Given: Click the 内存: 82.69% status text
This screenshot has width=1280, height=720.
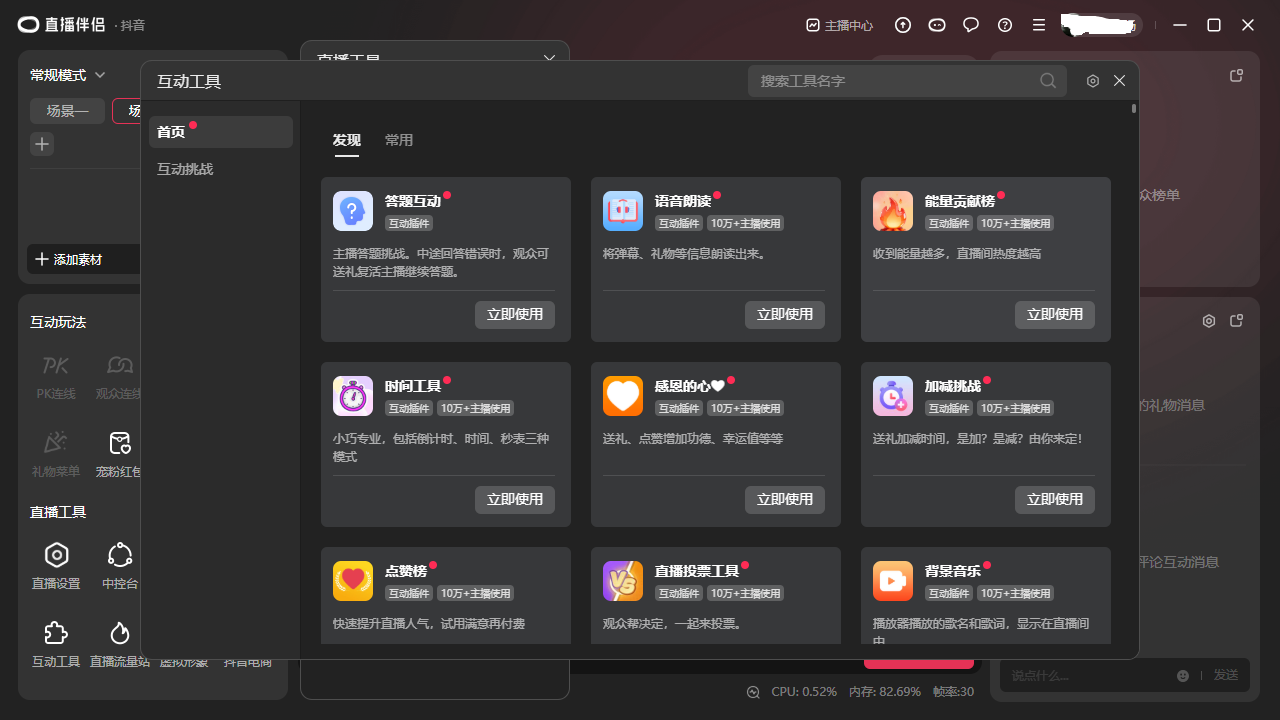Looking at the screenshot, I should pos(885,691).
